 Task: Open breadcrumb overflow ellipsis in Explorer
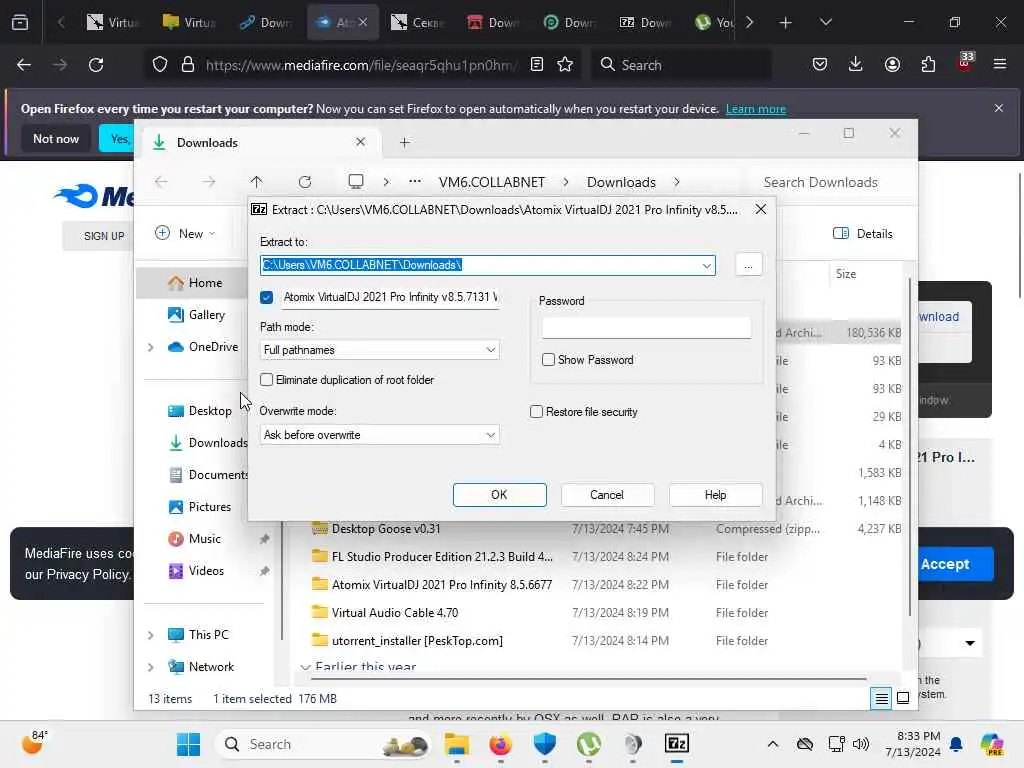tap(415, 182)
